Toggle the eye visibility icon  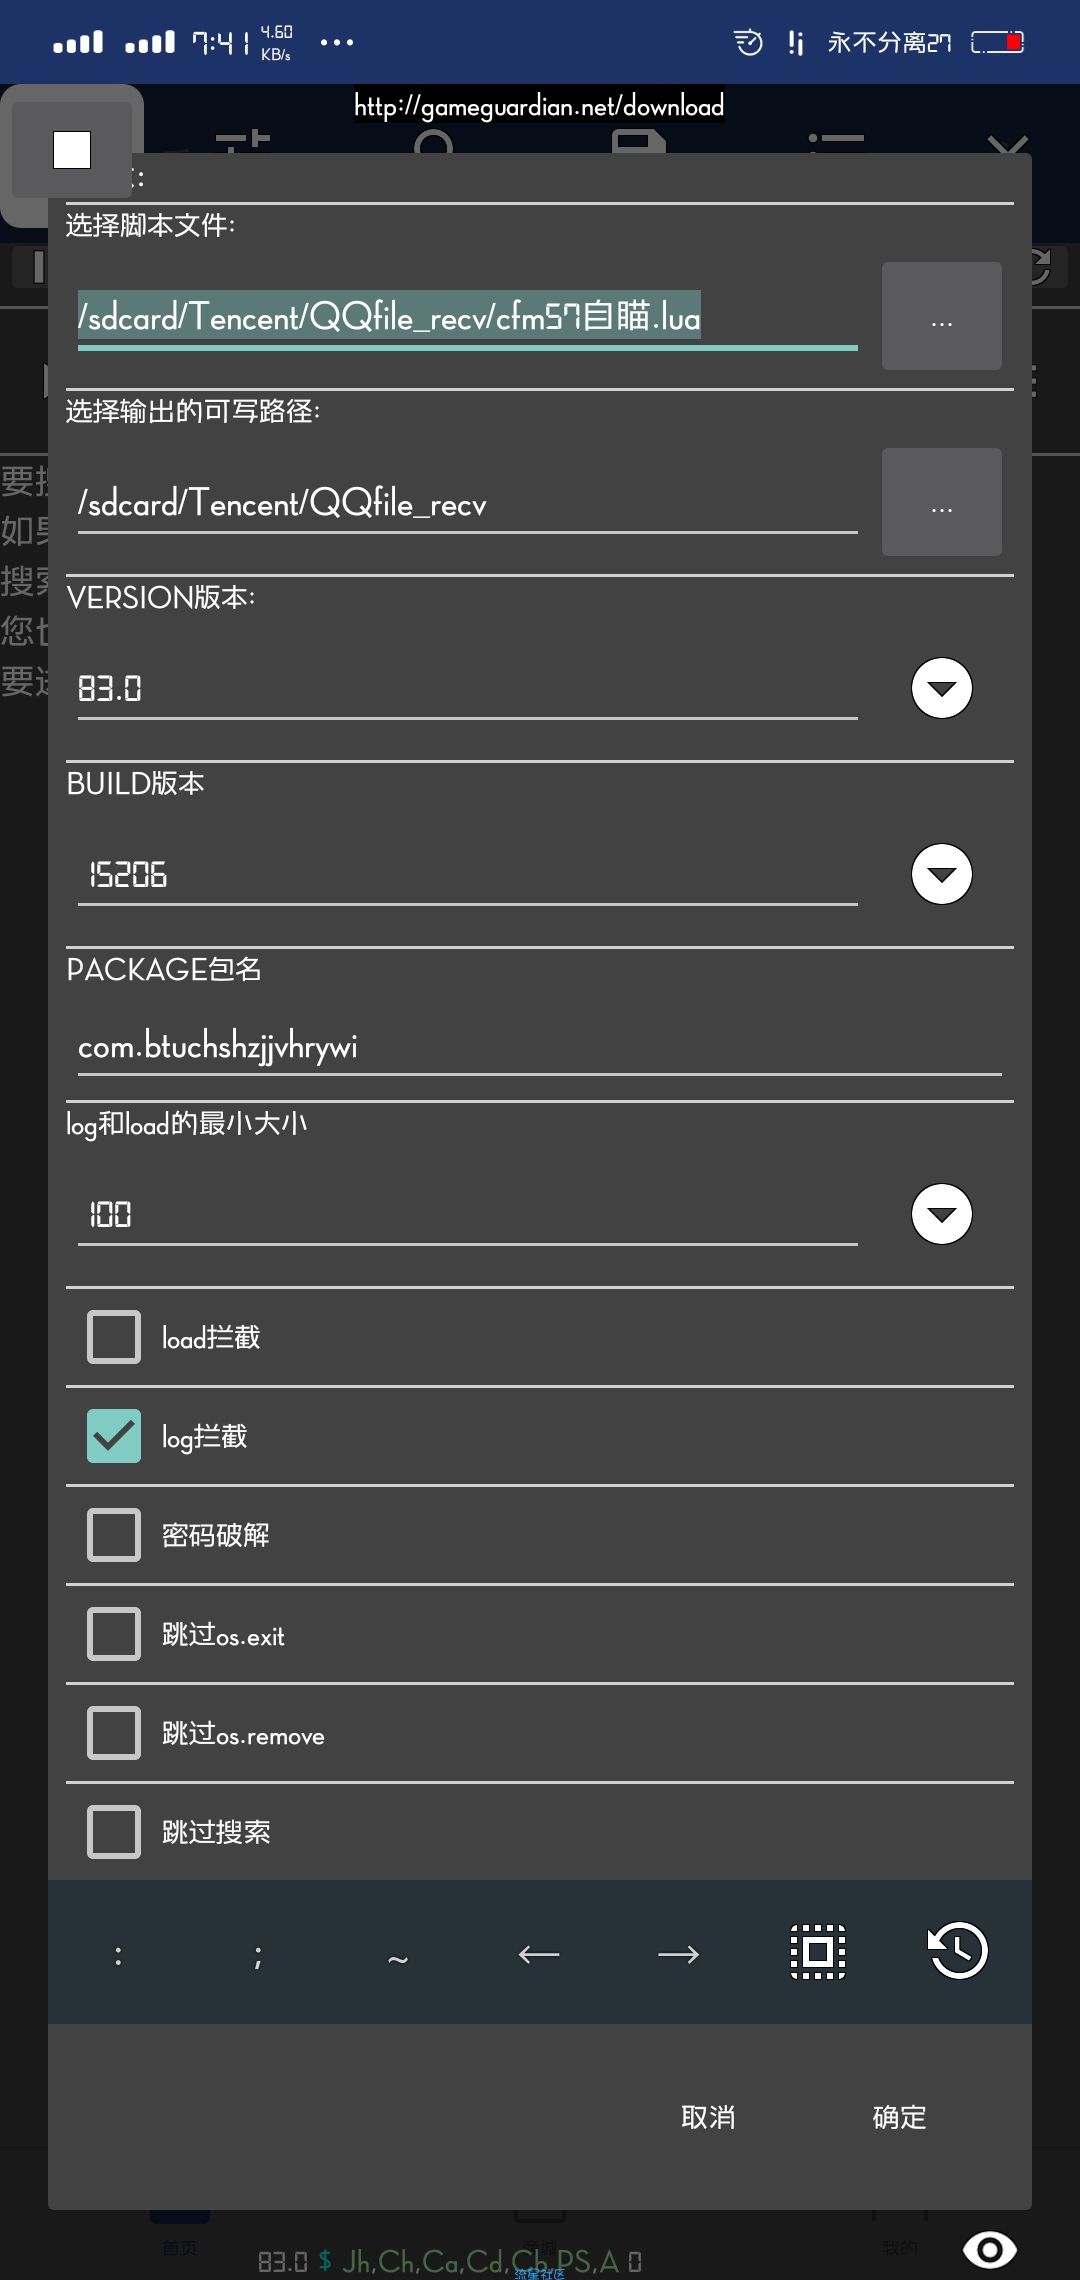pyautogui.click(x=990, y=2250)
